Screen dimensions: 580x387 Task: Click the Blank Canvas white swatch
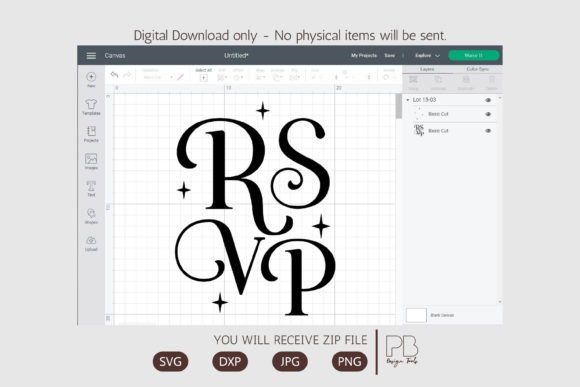(x=416, y=315)
